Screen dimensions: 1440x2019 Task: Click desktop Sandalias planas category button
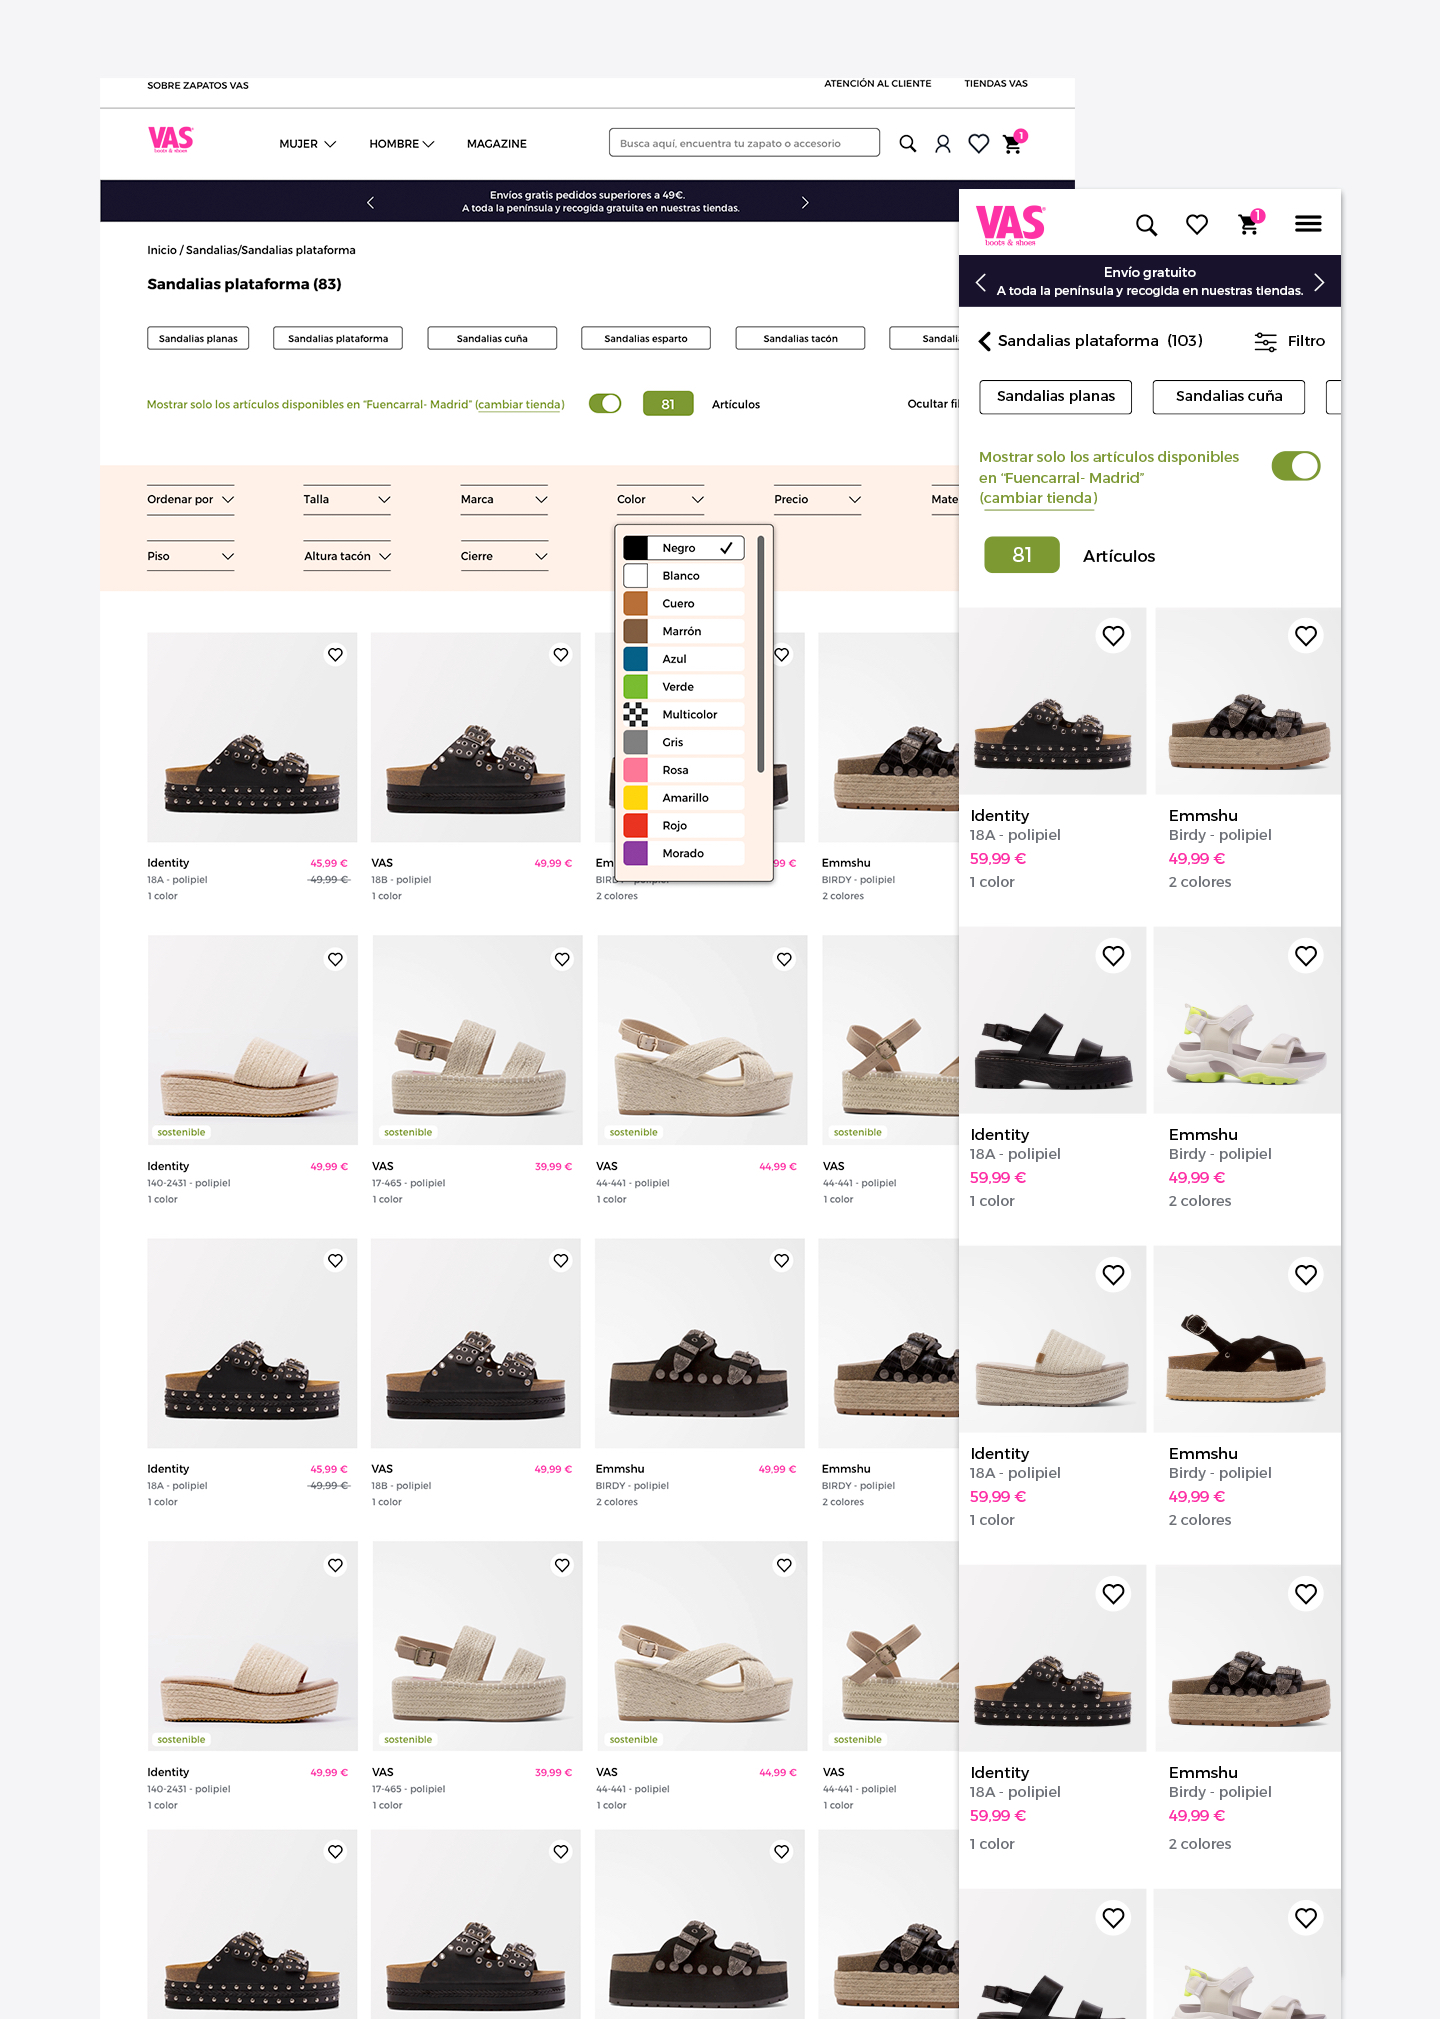pyautogui.click(x=198, y=339)
